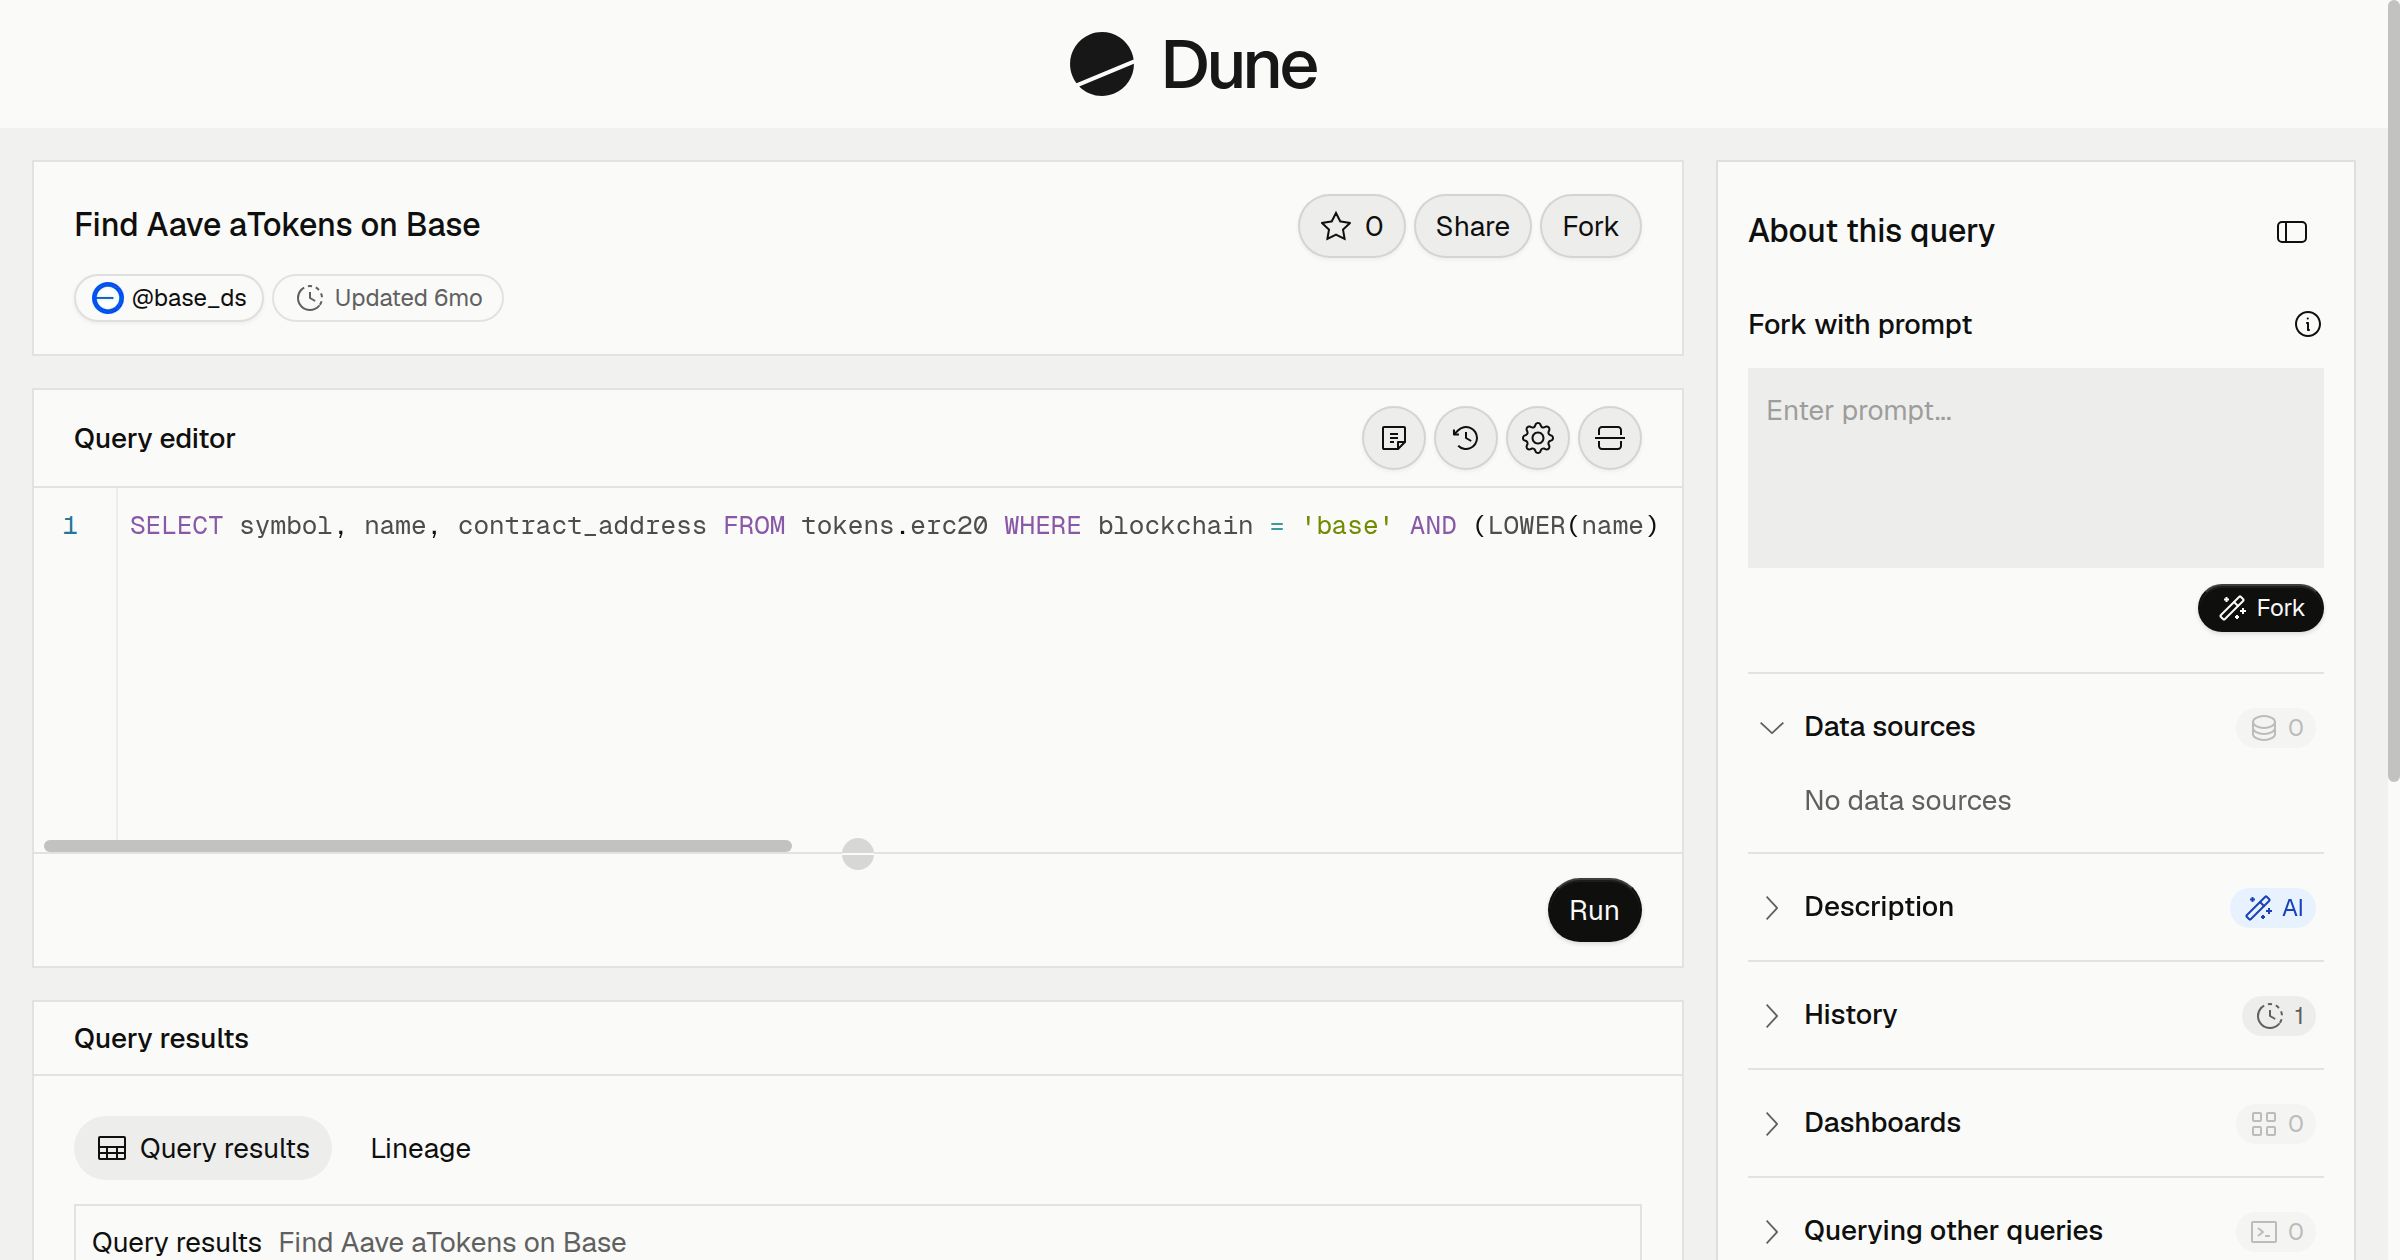The height and width of the screenshot is (1260, 2400).
Task: Fork the query using the header Fork button
Action: click(x=1590, y=226)
